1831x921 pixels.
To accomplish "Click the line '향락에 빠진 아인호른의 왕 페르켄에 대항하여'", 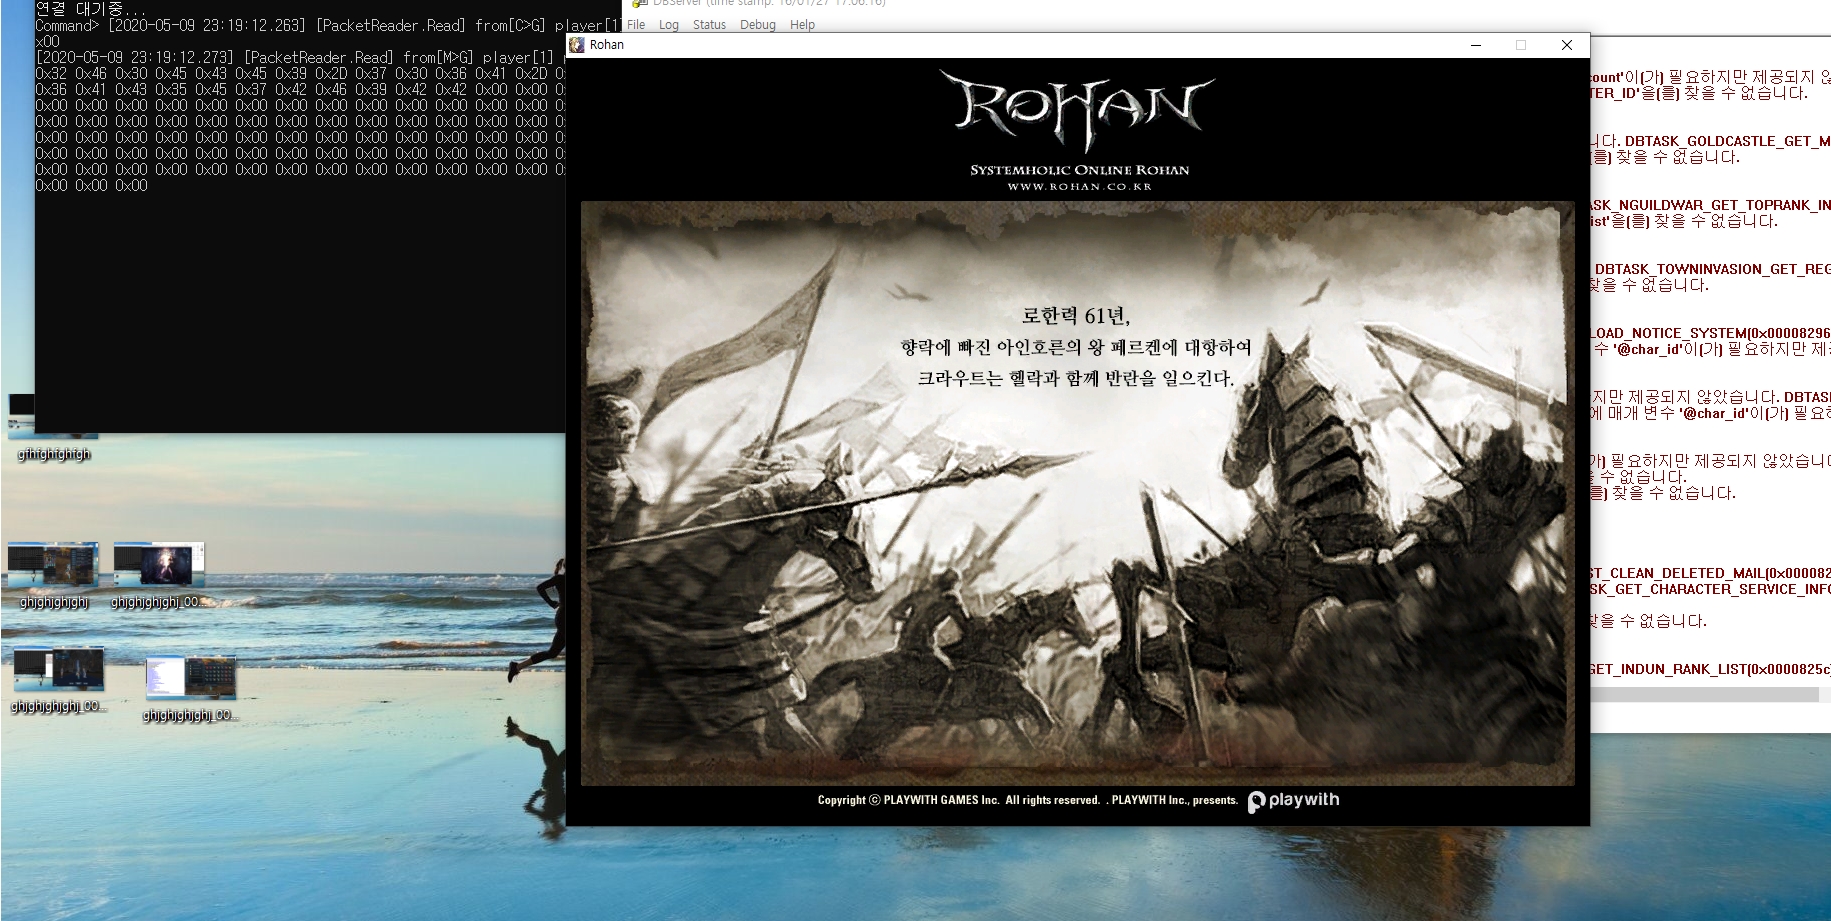I will click(1076, 347).
